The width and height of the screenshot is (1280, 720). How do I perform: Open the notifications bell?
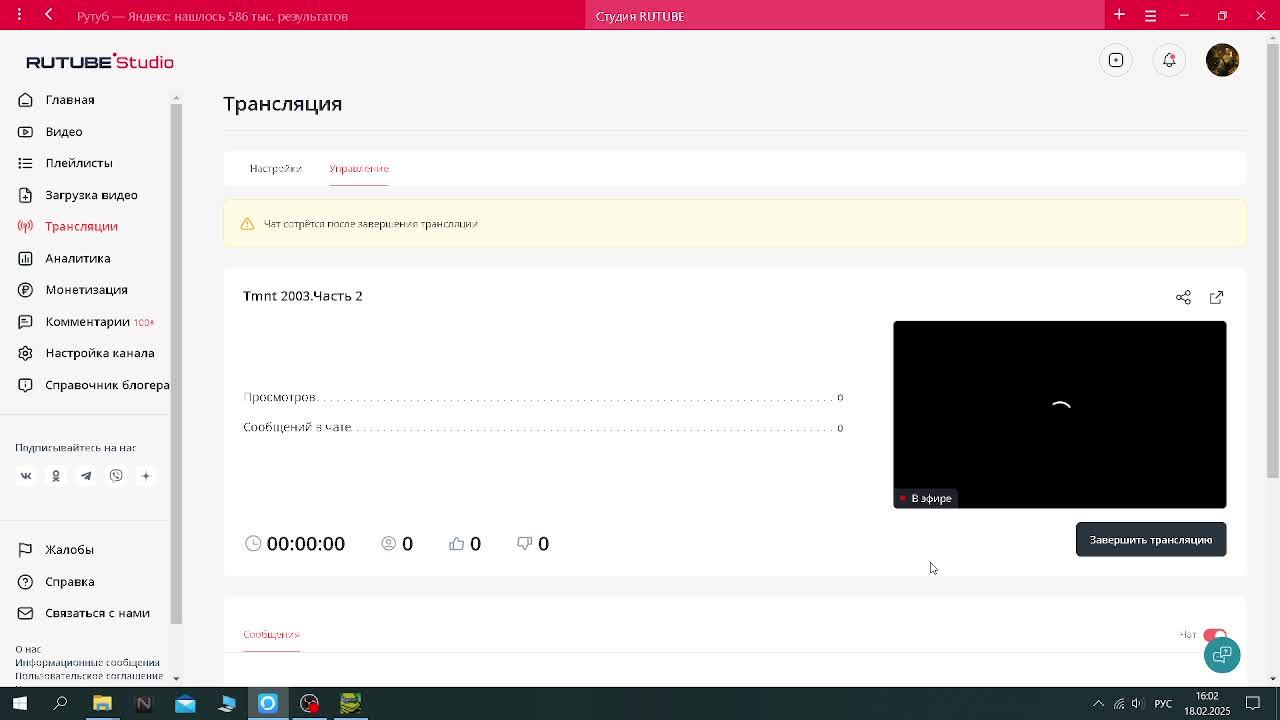[1169, 60]
